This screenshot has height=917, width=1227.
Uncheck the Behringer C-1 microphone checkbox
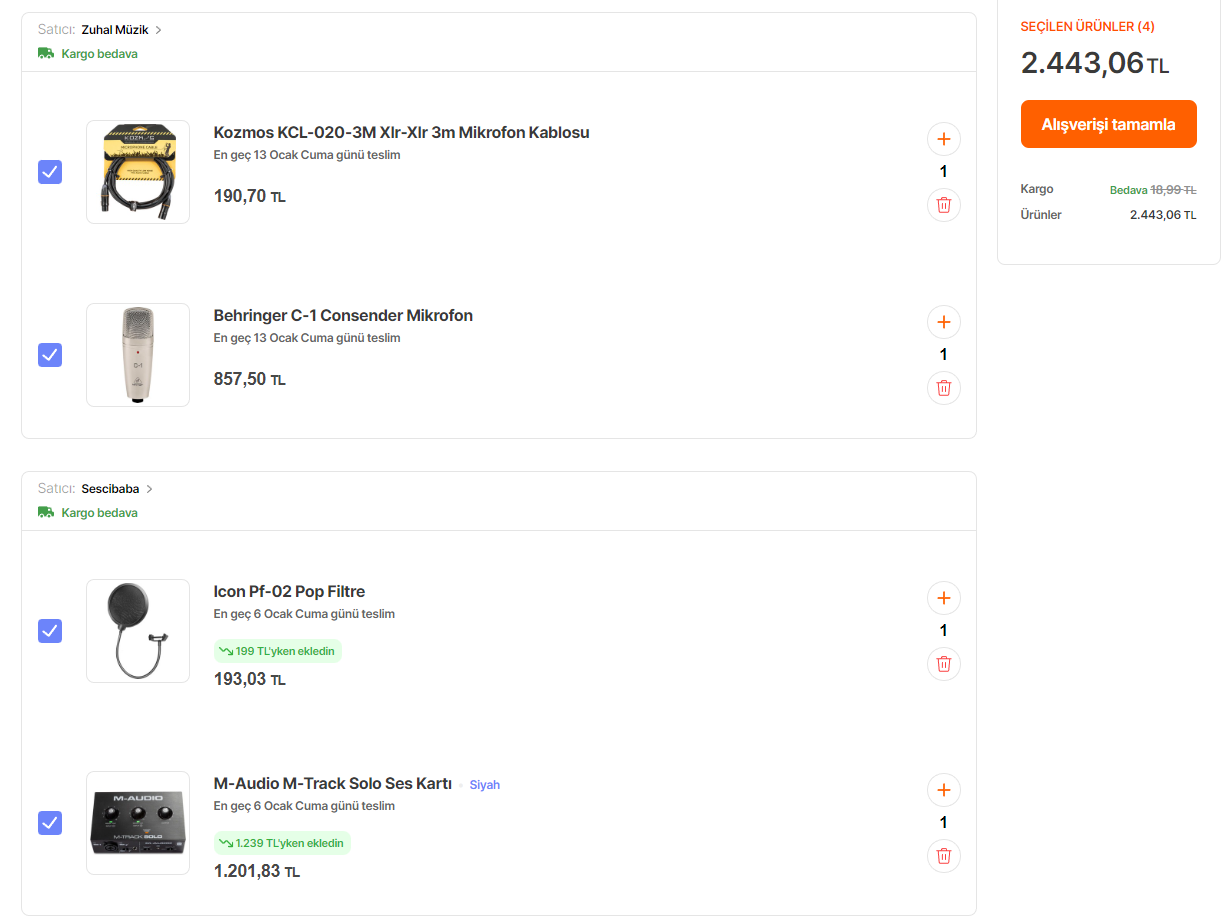(x=50, y=355)
